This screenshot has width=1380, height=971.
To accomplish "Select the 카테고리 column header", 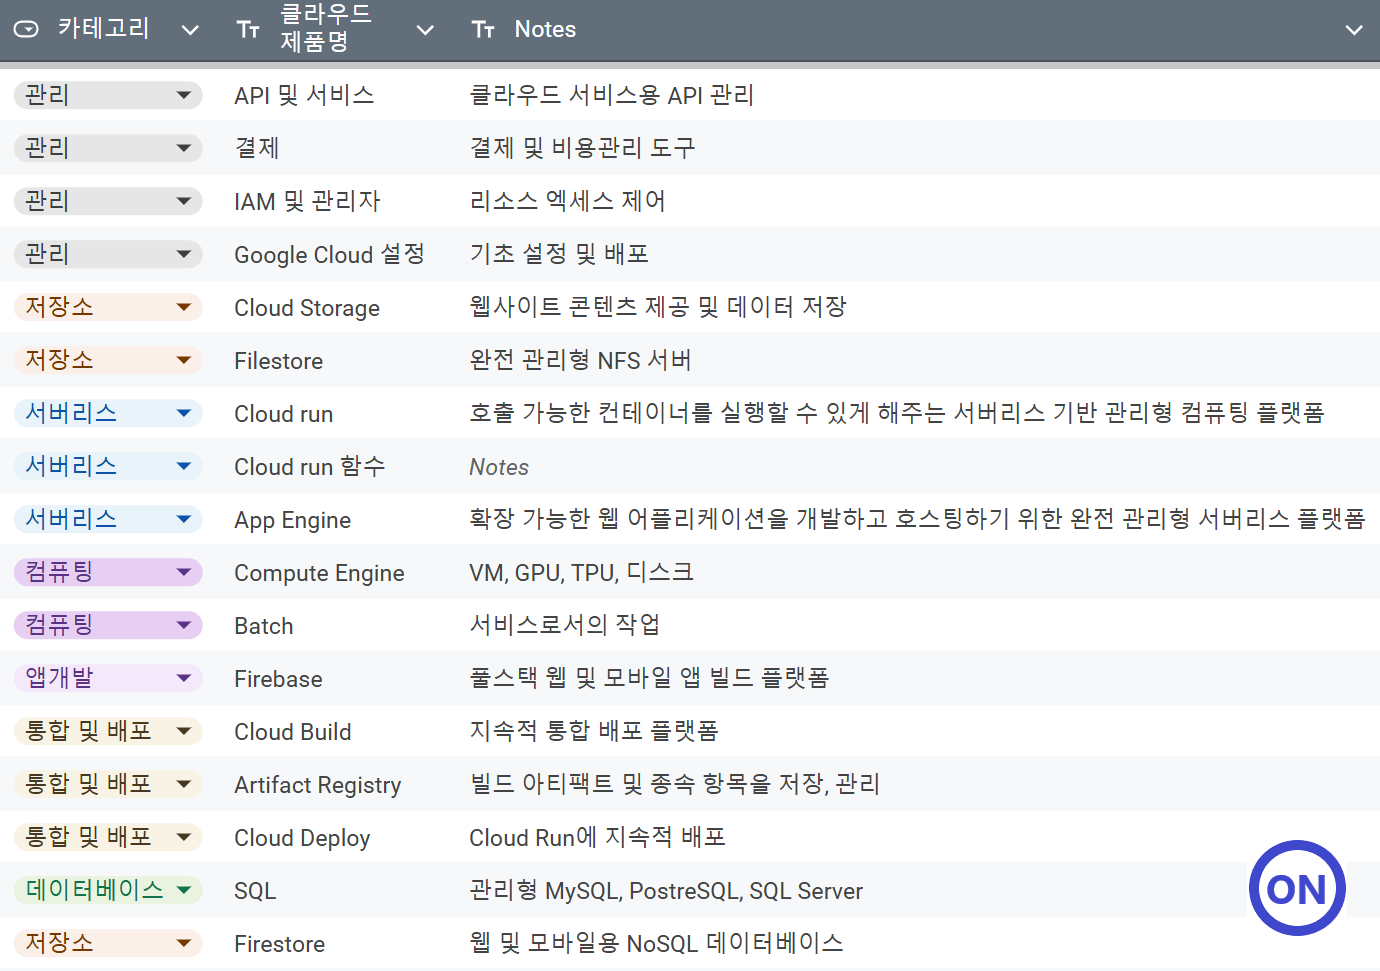I will click(103, 29).
